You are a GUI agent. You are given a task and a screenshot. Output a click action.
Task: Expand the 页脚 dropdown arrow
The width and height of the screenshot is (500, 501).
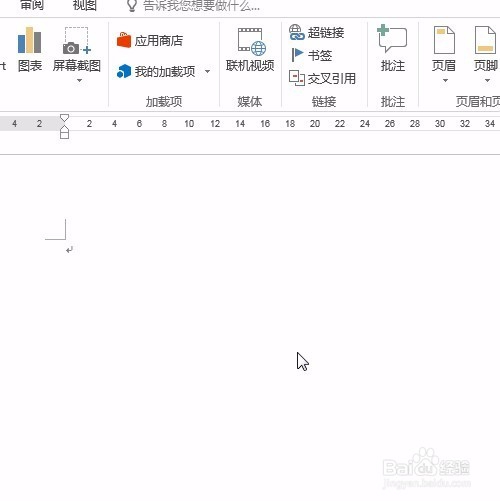tap(487, 80)
